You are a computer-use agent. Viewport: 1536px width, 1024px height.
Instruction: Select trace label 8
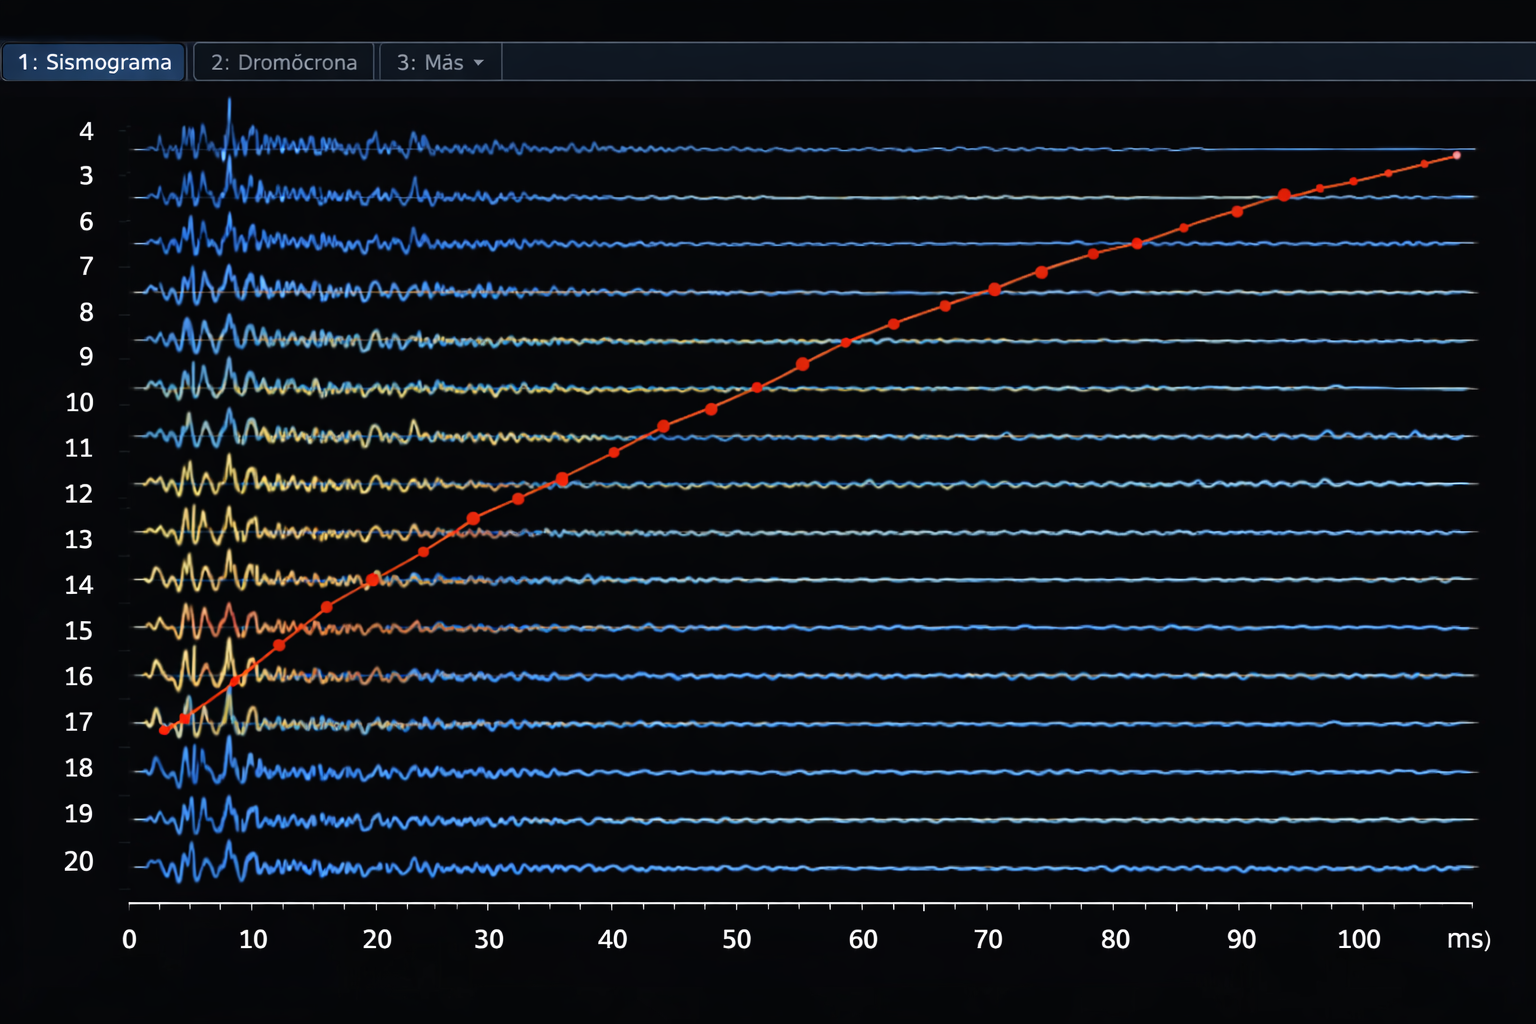(x=87, y=312)
